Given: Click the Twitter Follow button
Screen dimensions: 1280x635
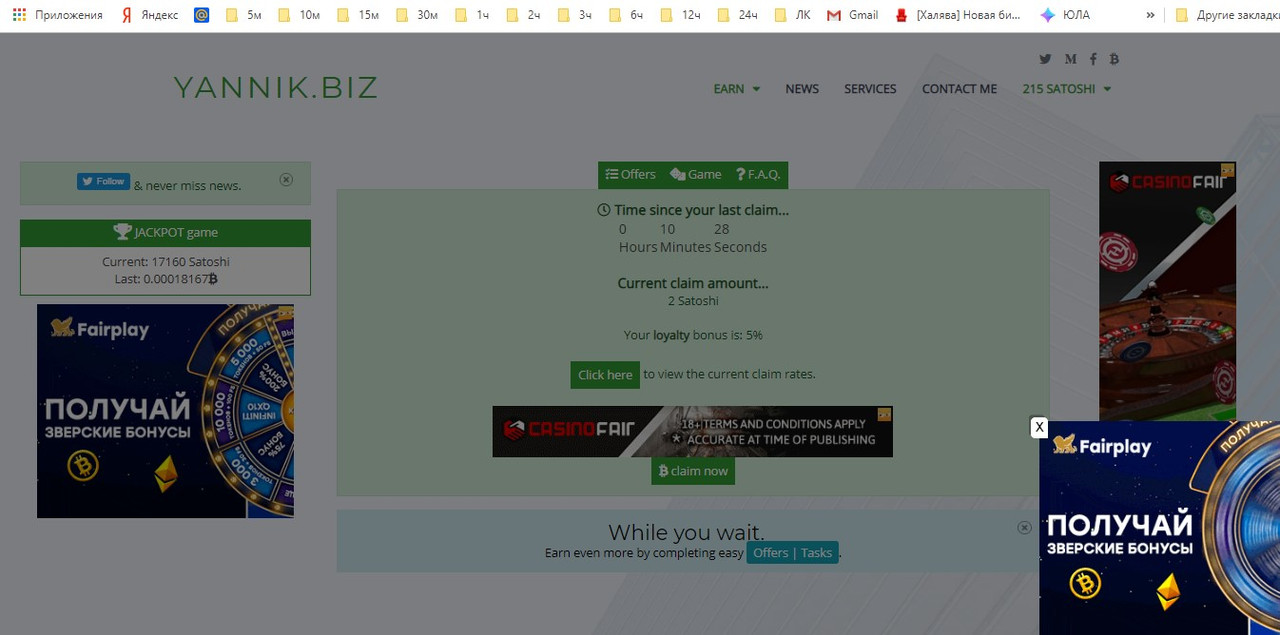Looking at the screenshot, I should coord(103,182).
